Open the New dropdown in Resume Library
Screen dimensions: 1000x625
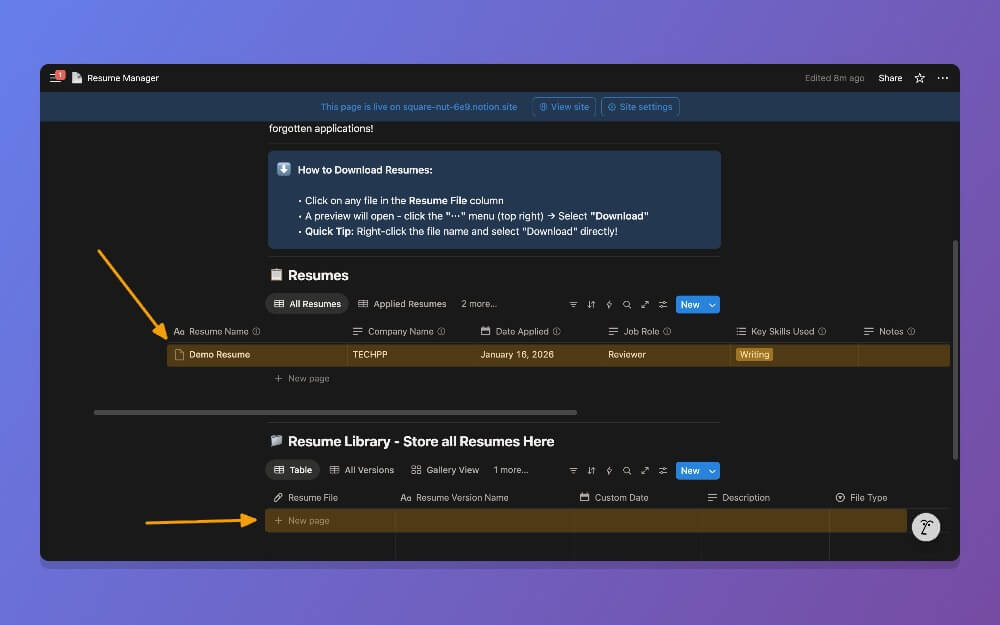(x=710, y=470)
